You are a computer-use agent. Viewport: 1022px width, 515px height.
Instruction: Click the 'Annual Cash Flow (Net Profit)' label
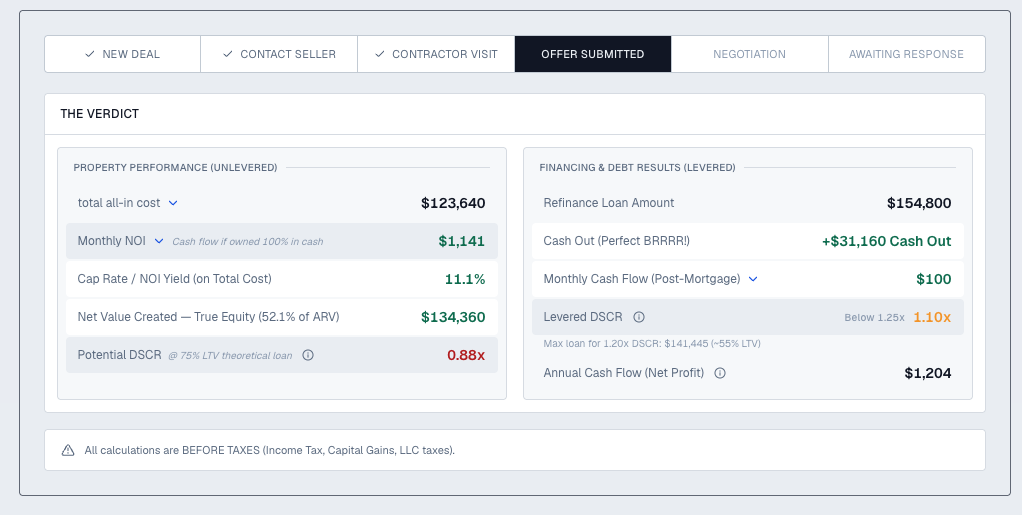point(624,374)
